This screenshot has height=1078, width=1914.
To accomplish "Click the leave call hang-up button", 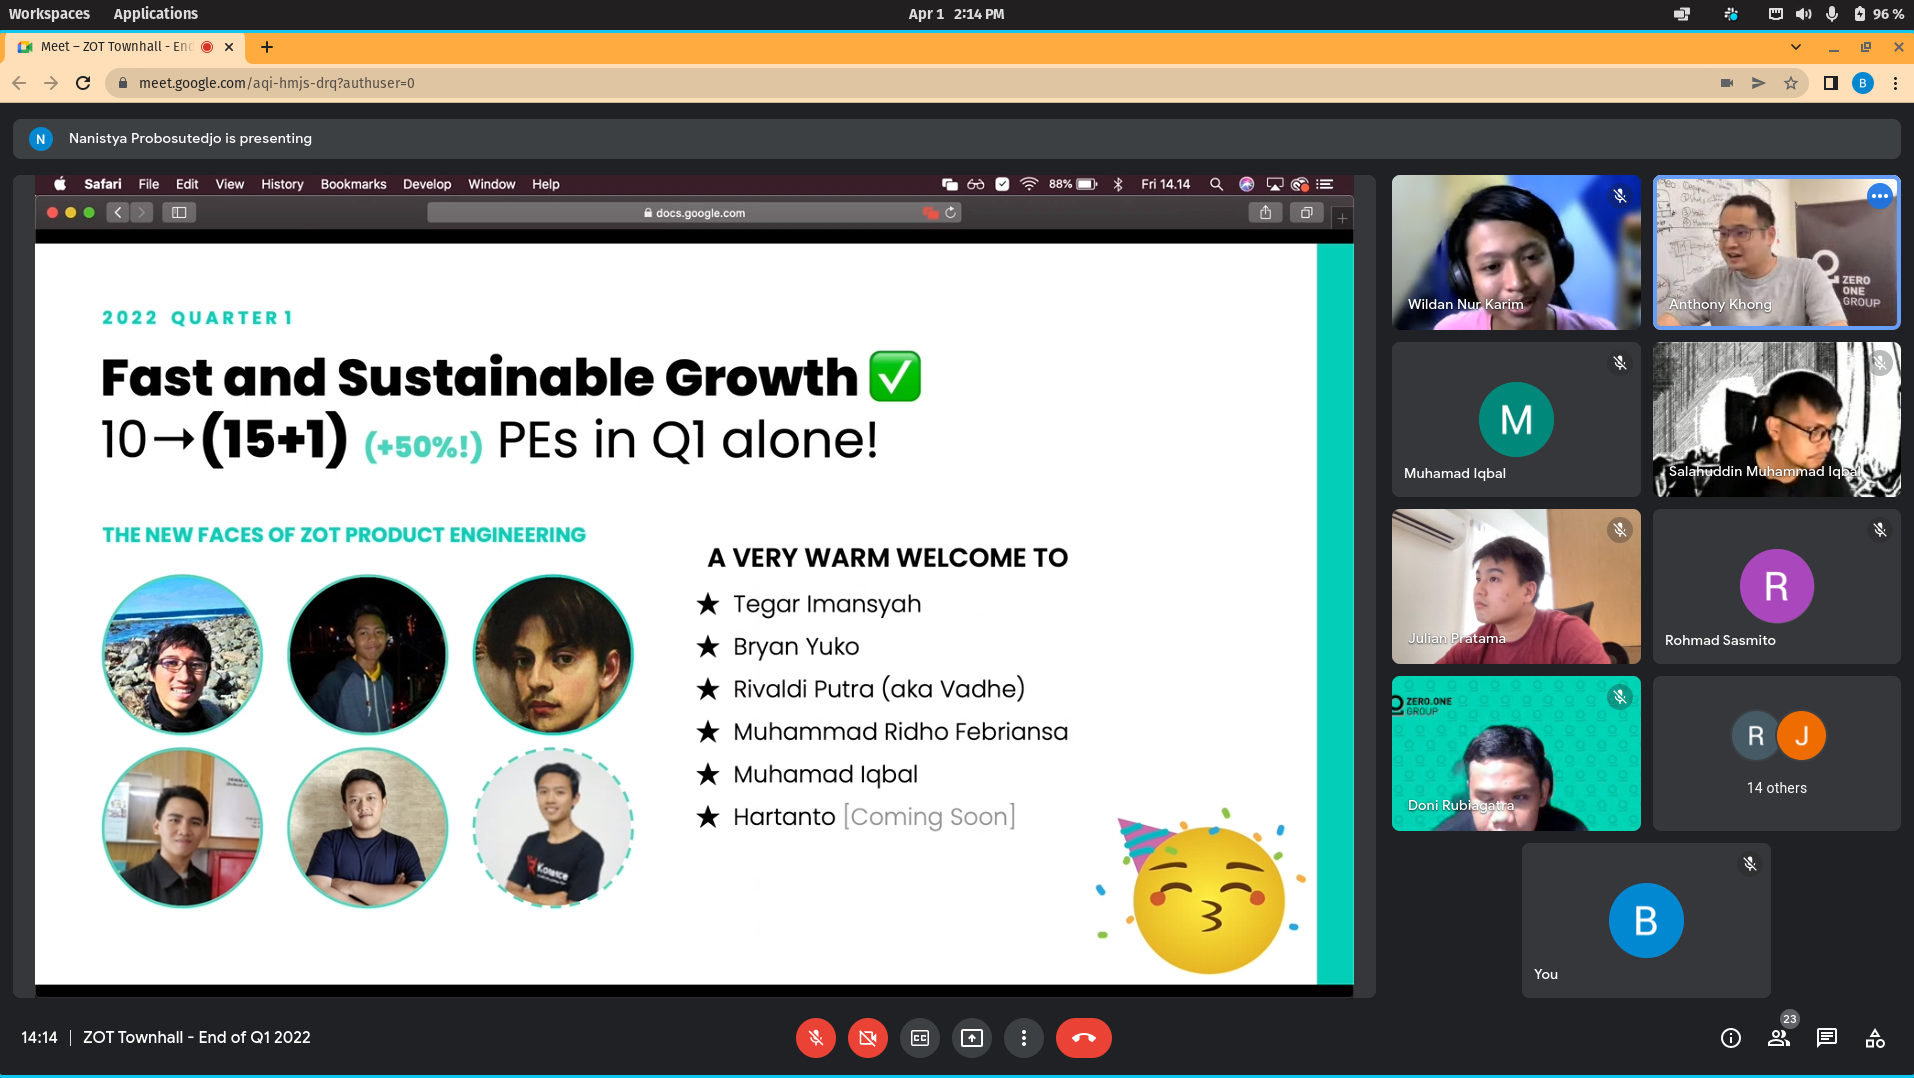I will pyautogui.click(x=1083, y=1038).
